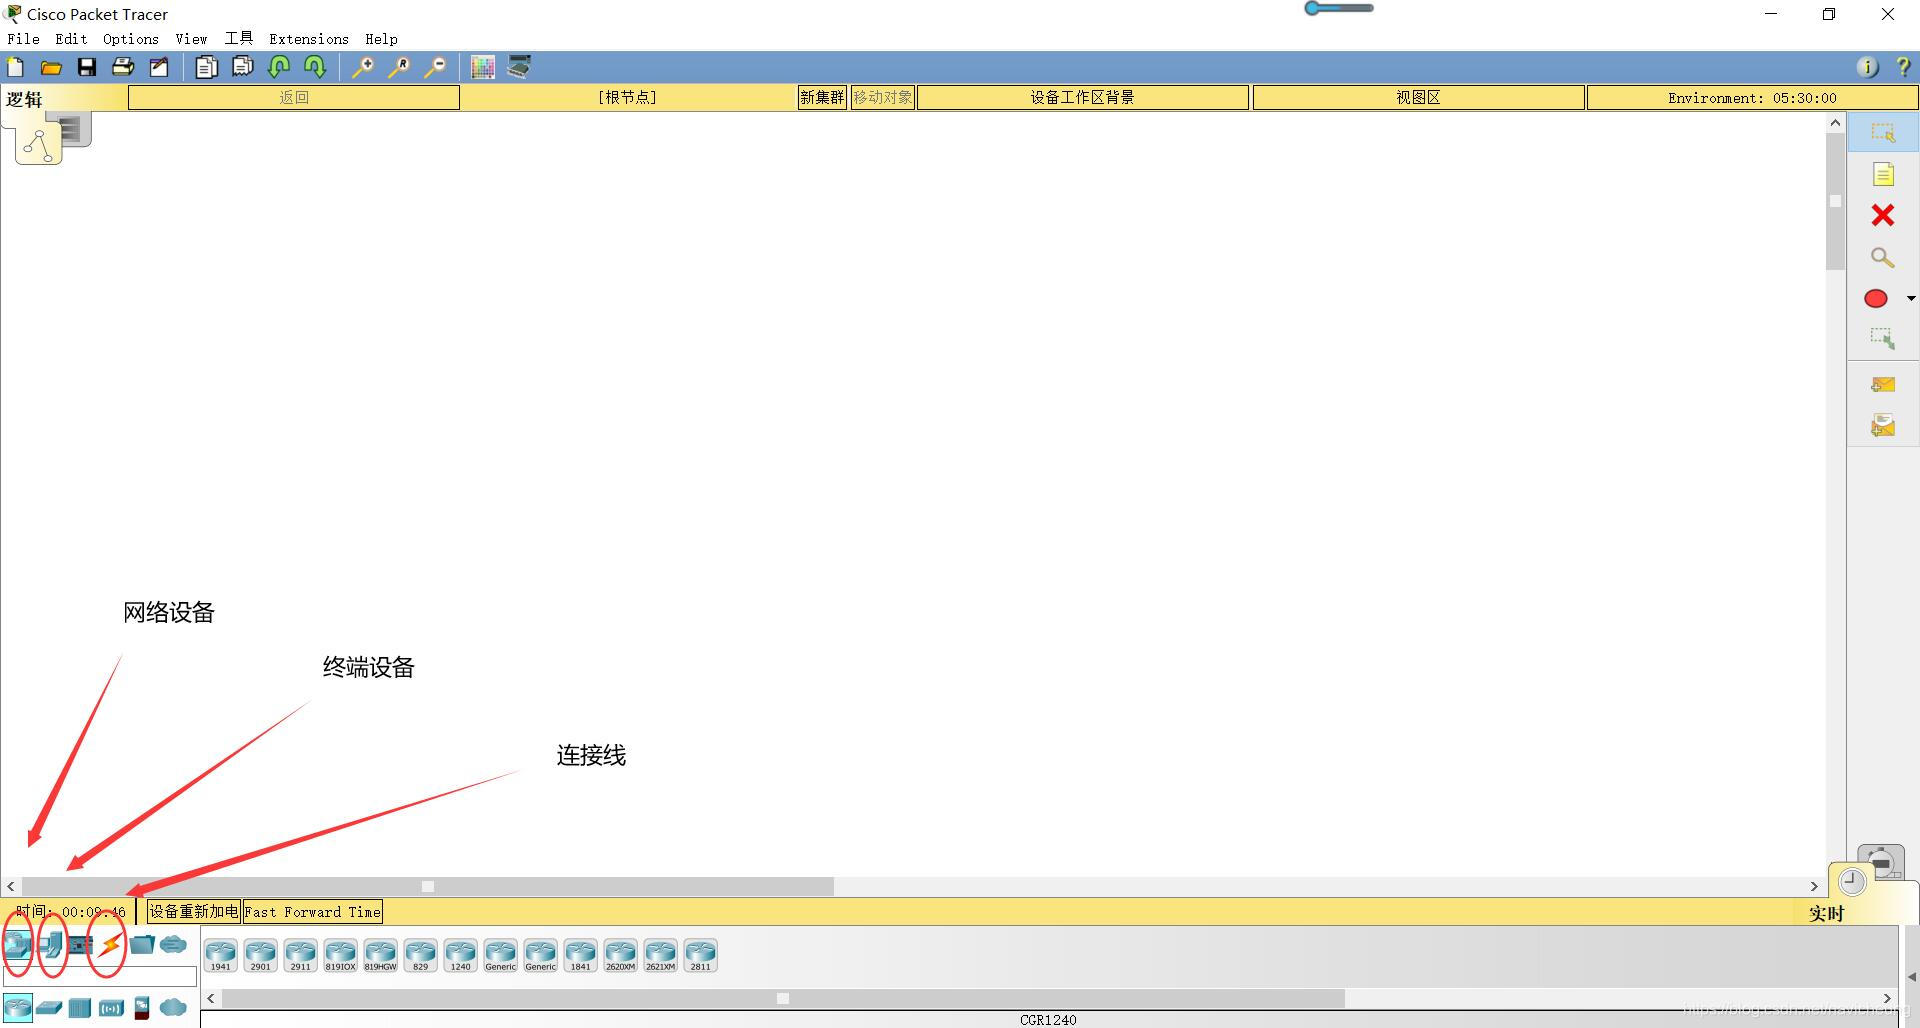The height and width of the screenshot is (1028, 1920).
Task: Redo the last action
Action: click(x=315, y=67)
